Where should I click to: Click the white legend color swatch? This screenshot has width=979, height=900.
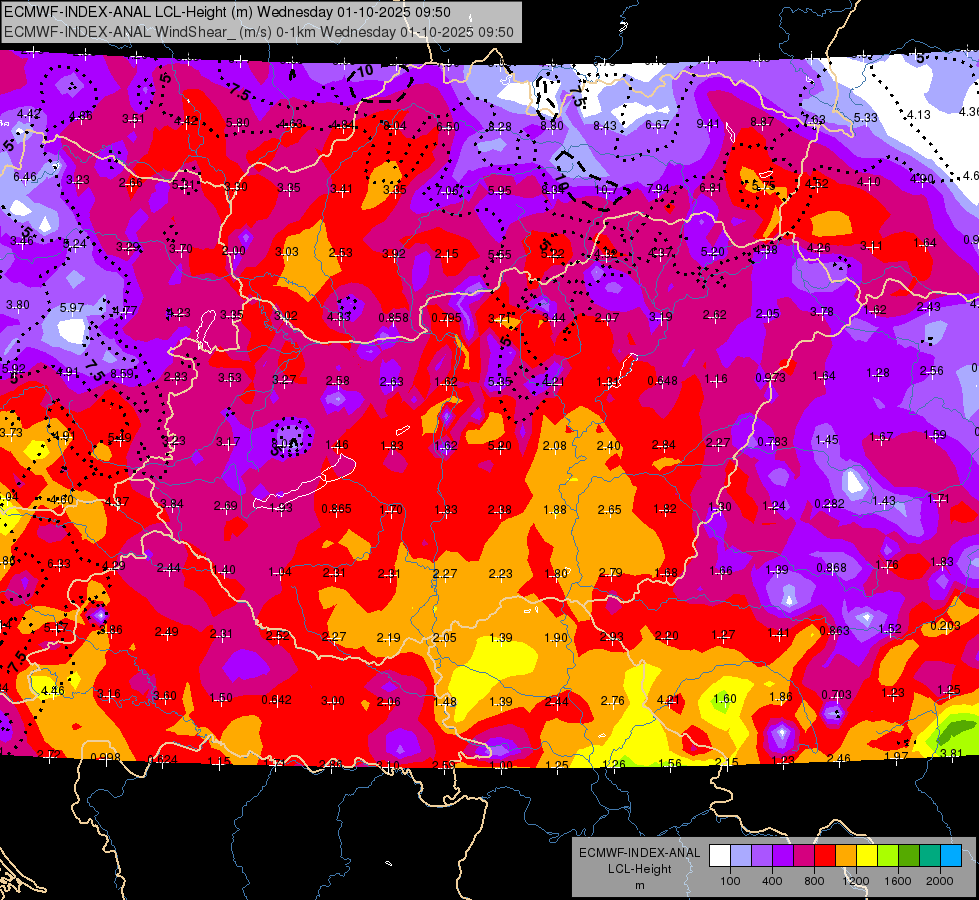pyautogui.click(x=720, y=855)
